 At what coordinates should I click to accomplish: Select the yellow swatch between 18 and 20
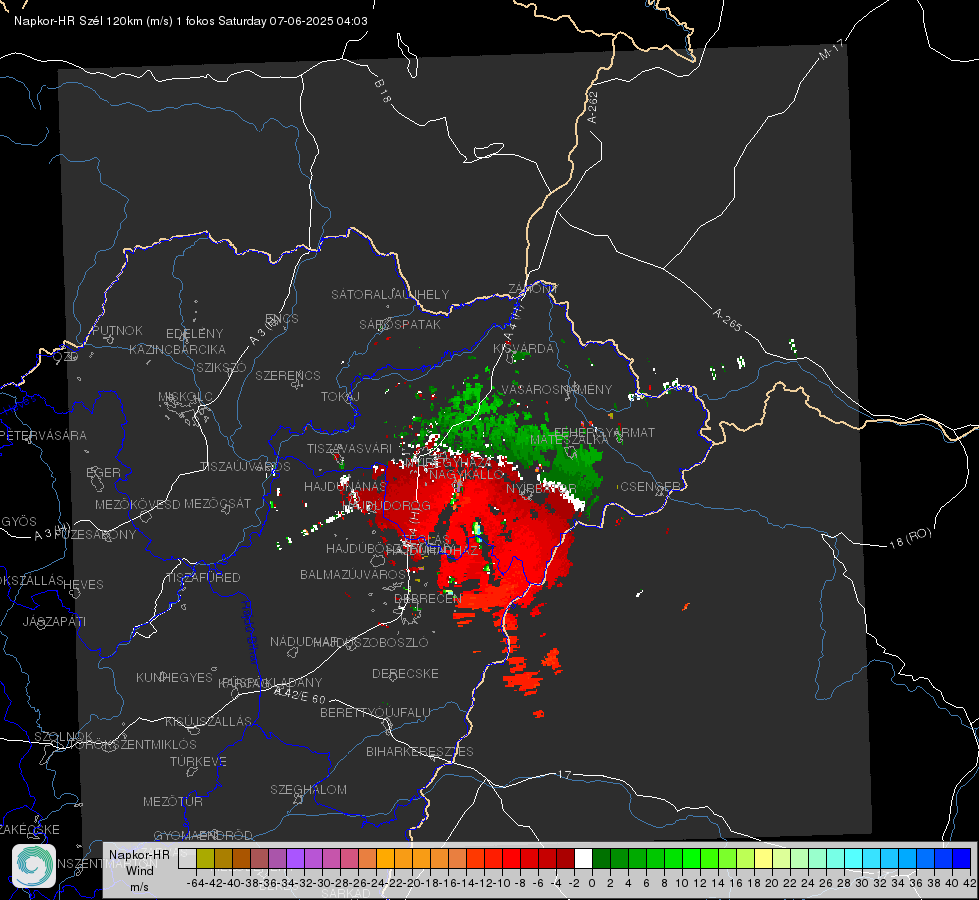pyautogui.click(x=763, y=859)
